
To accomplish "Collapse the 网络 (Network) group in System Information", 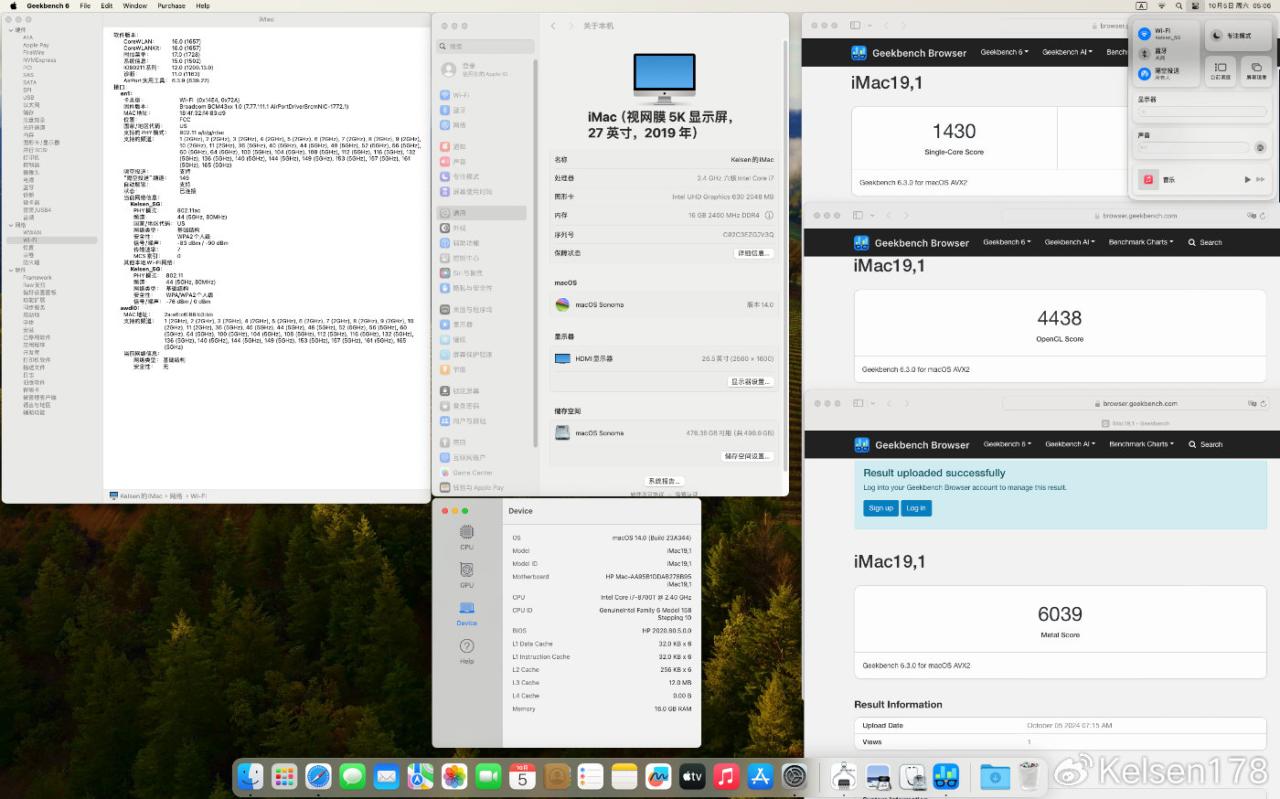I will click(12, 225).
